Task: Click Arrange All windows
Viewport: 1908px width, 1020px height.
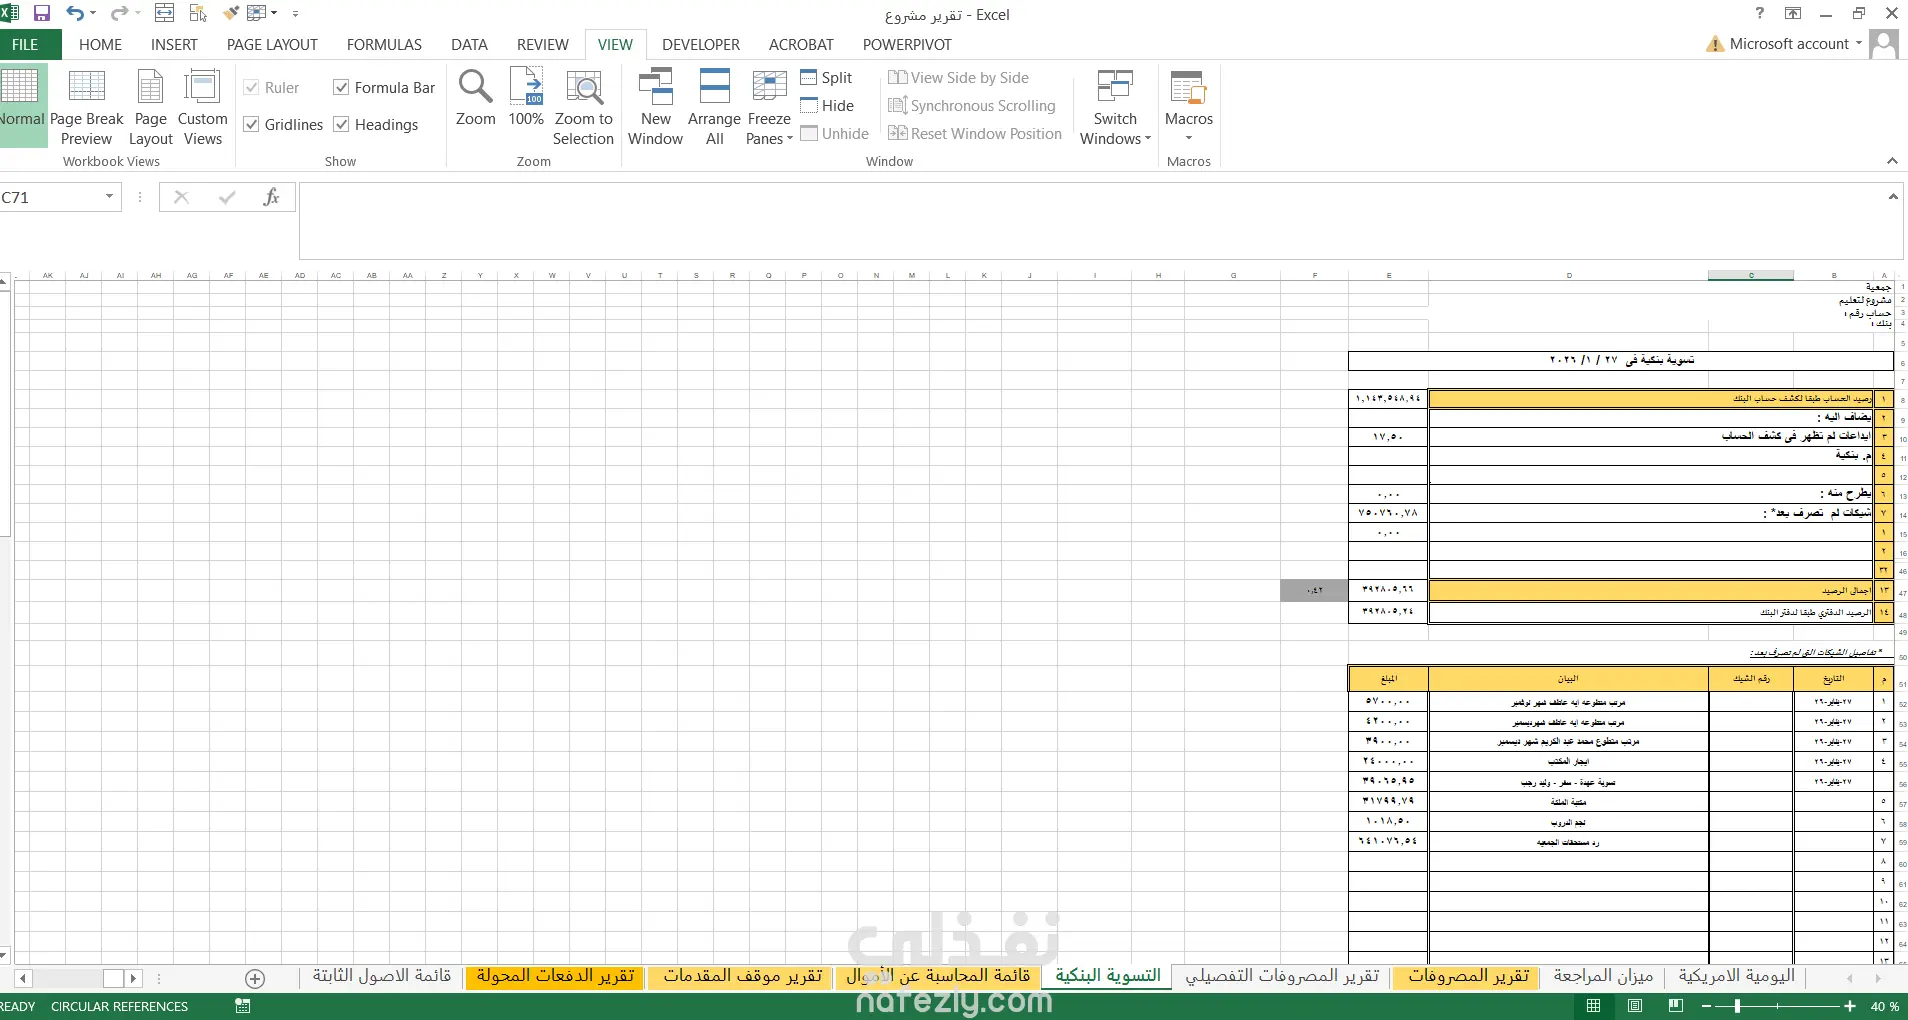Action: [715, 106]
